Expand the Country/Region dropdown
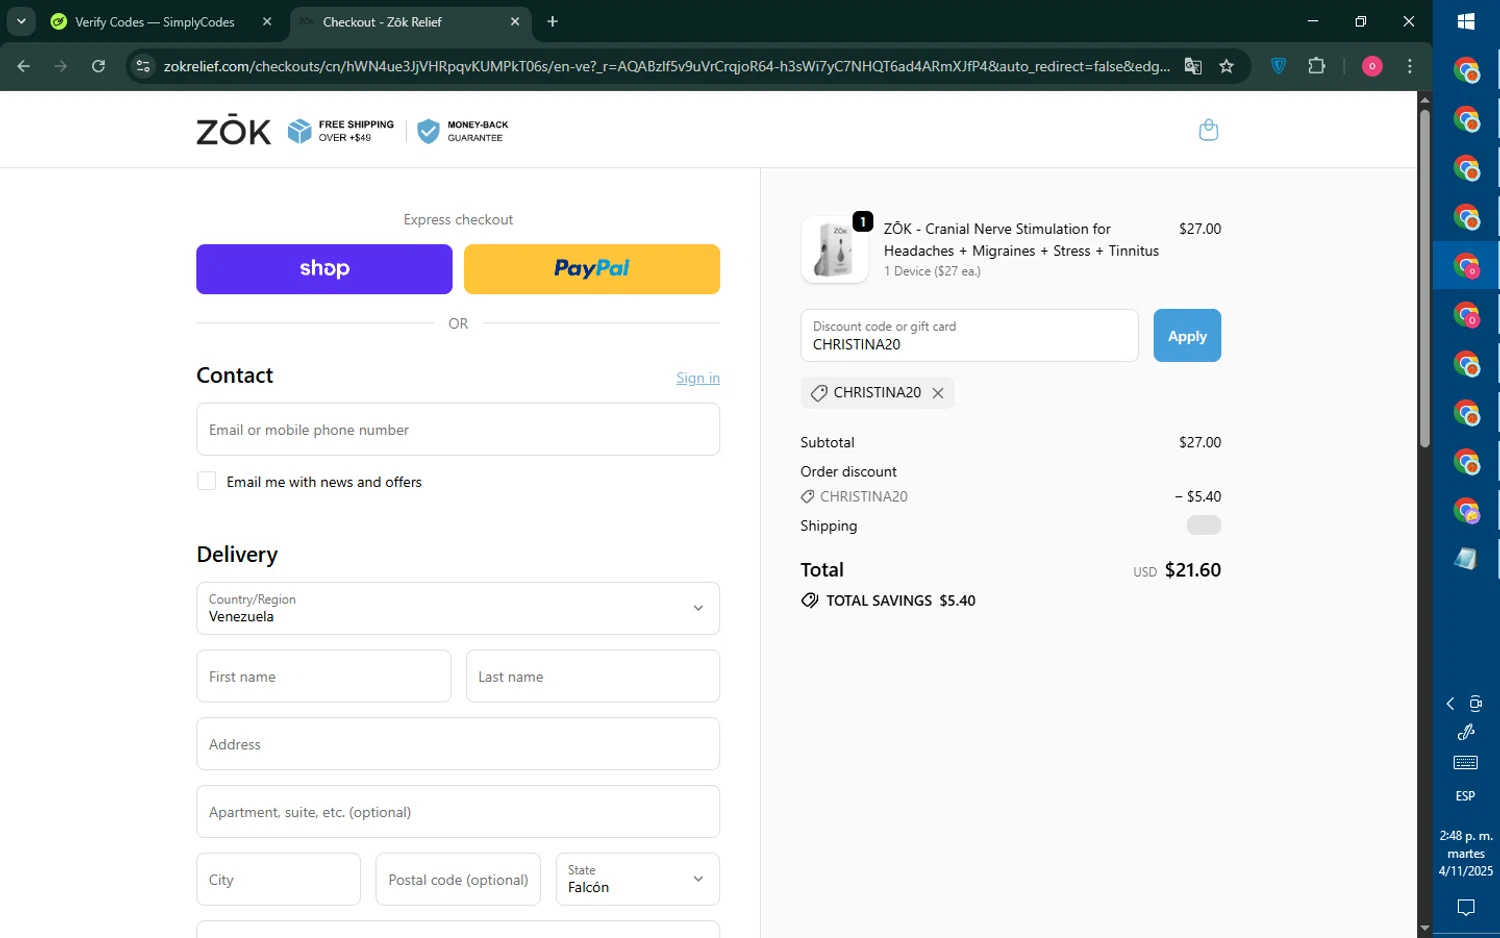This screenshot has height=938, width=1500. click(x=458, y=608)
